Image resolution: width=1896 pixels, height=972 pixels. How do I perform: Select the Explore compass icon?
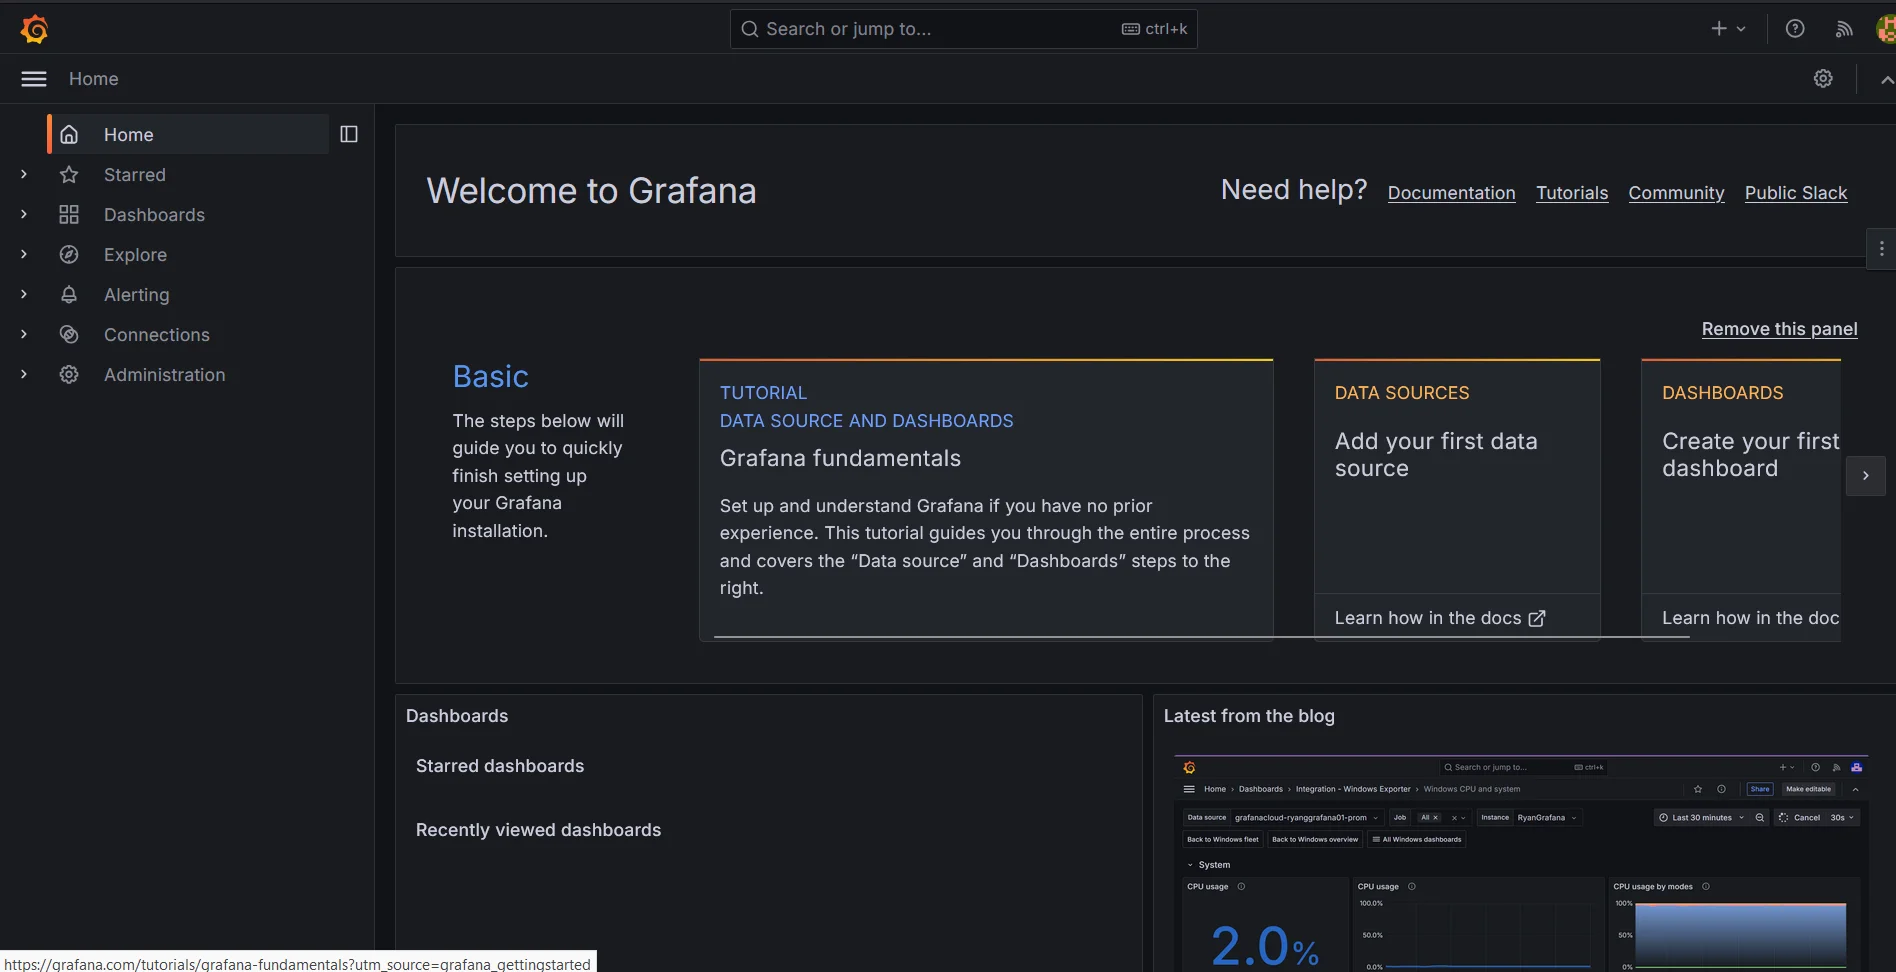point(68,254)
